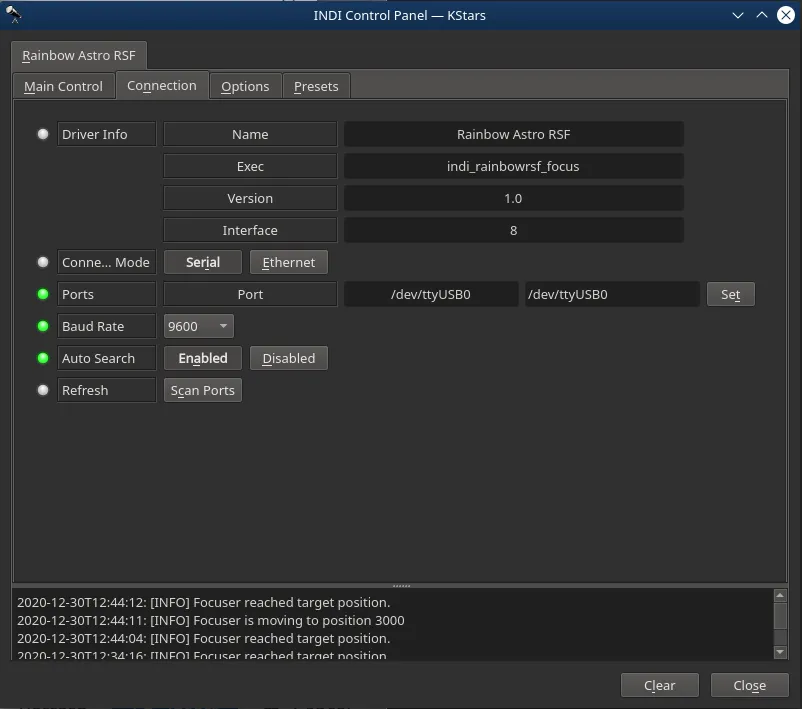This screenshot has height=709, width=802.
Task: Disable Auto Search
Action: click(288, 358)
